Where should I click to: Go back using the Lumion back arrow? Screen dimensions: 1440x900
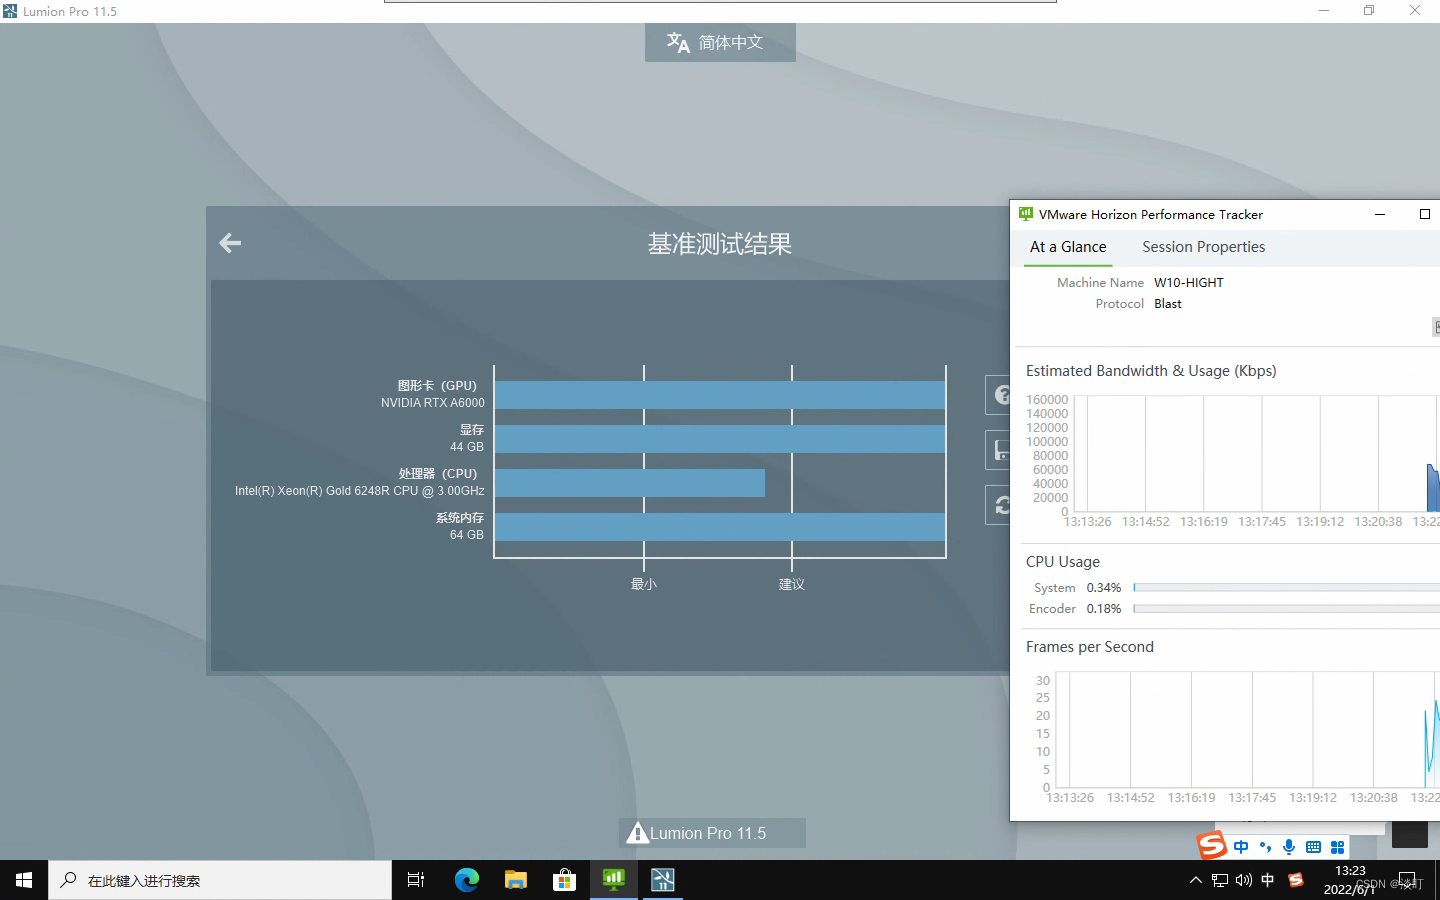coord(230,243)
